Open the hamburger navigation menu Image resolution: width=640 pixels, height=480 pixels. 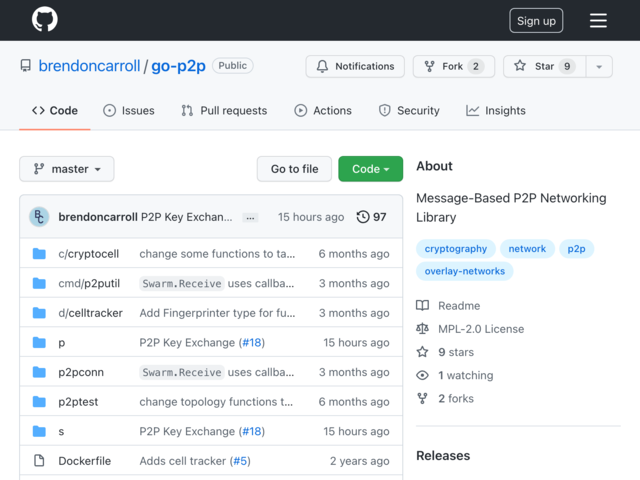point(598,20)
